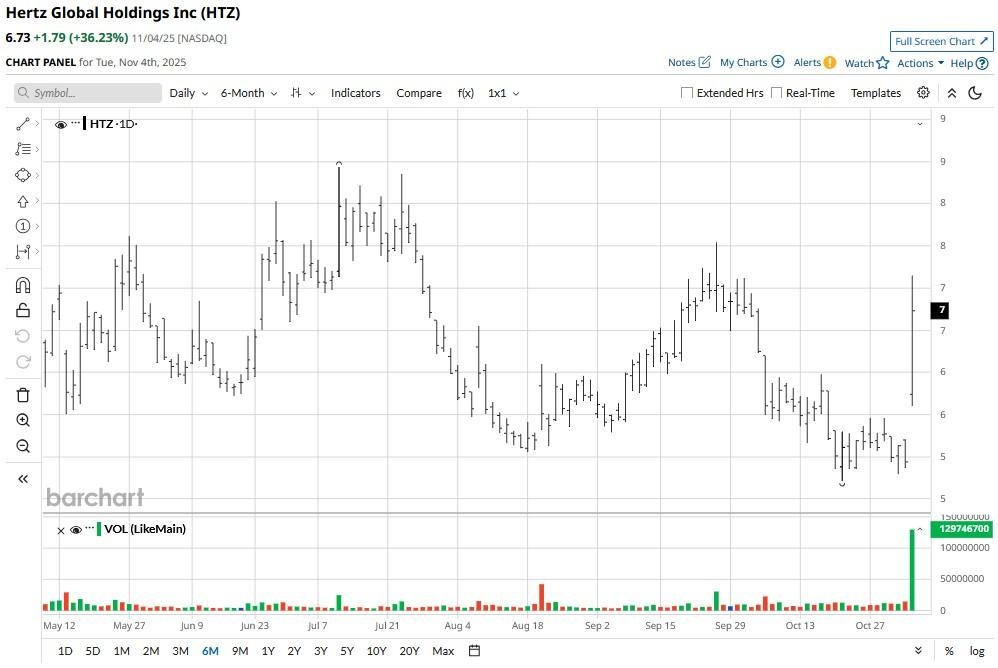Collapse the volume pane chevron
The height and width of the screenshot is (668, 998).
coord(920,529)
